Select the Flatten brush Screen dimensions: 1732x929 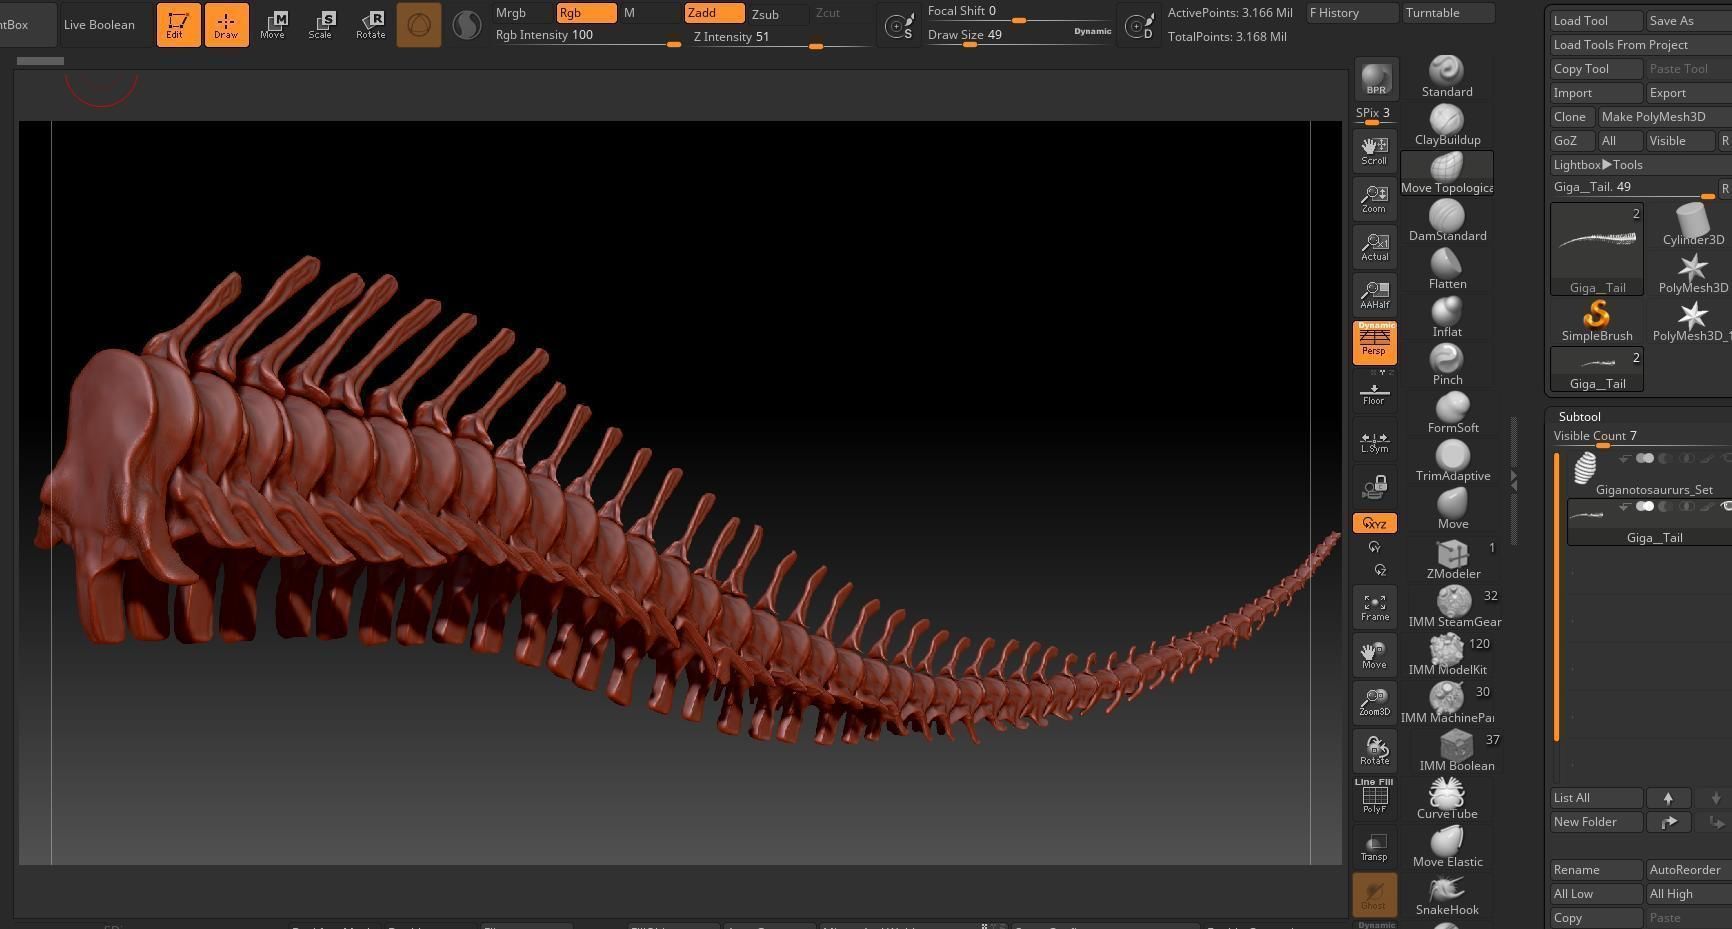tap(1447, 269)
